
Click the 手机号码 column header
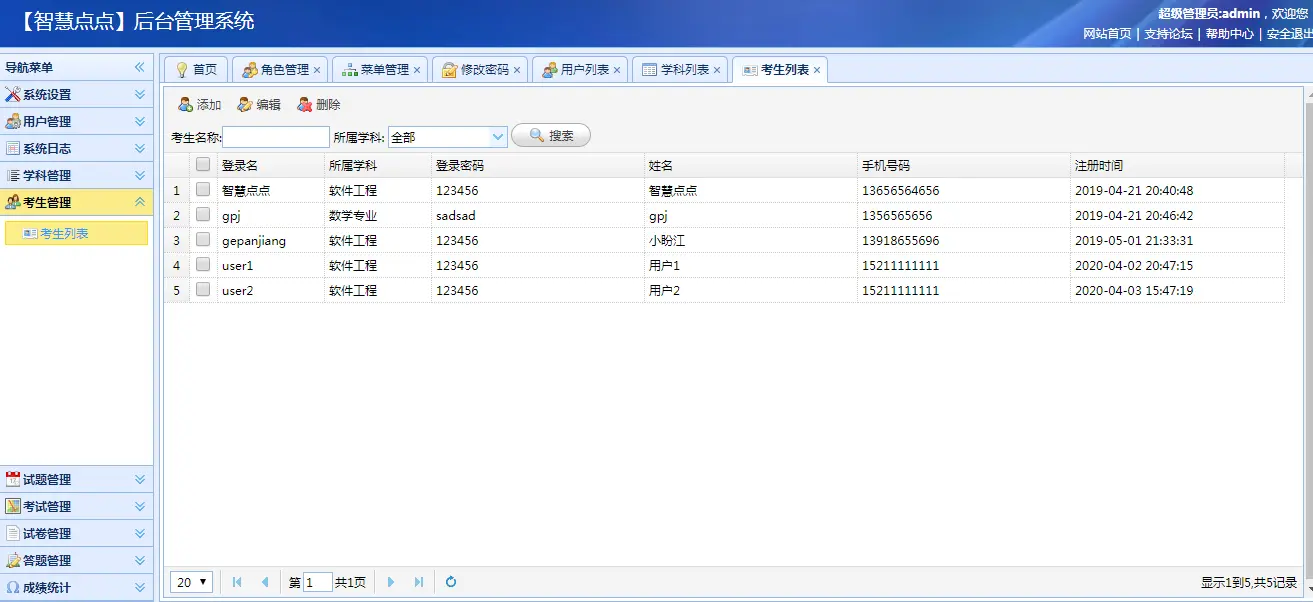(x=964, y=165)
